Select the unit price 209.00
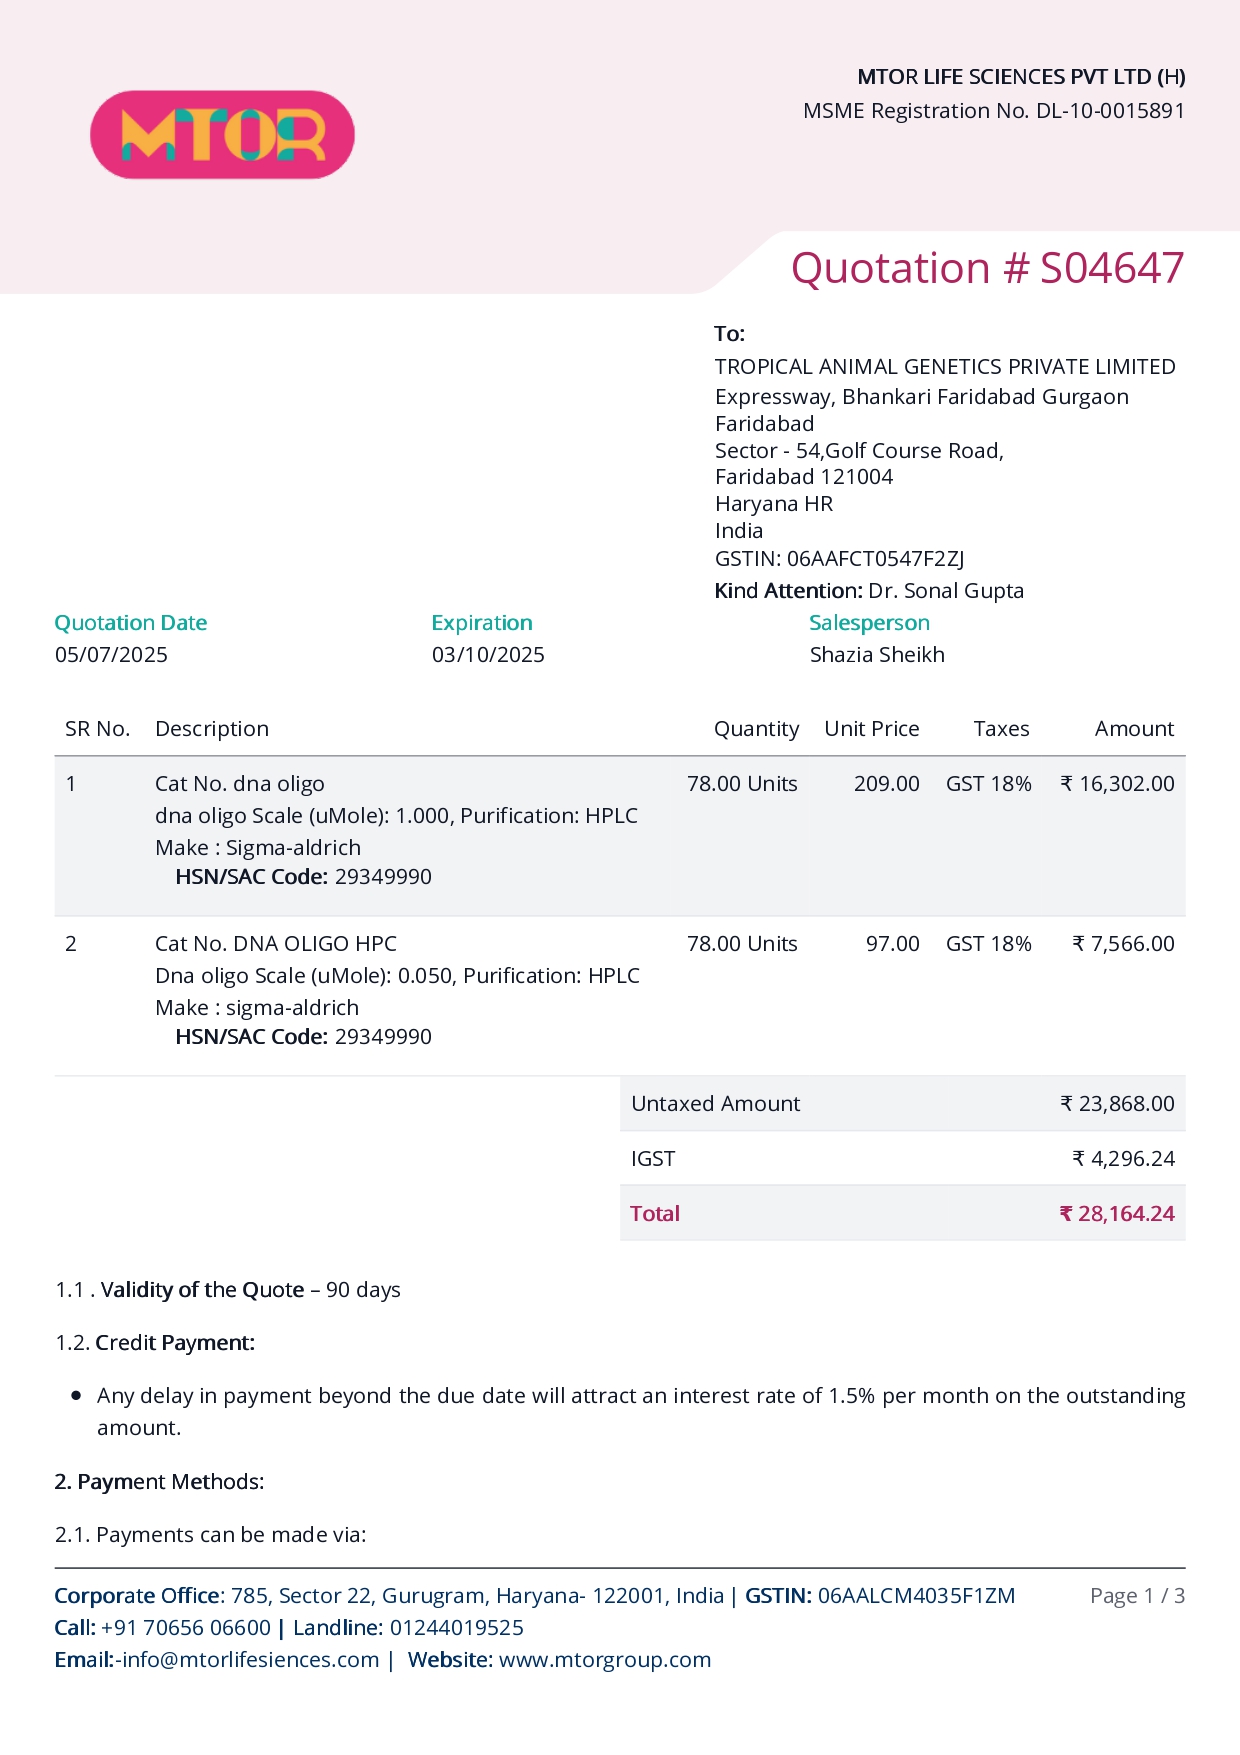The width and height of the screenshot is (1240, 1755). tap(887, 784)
